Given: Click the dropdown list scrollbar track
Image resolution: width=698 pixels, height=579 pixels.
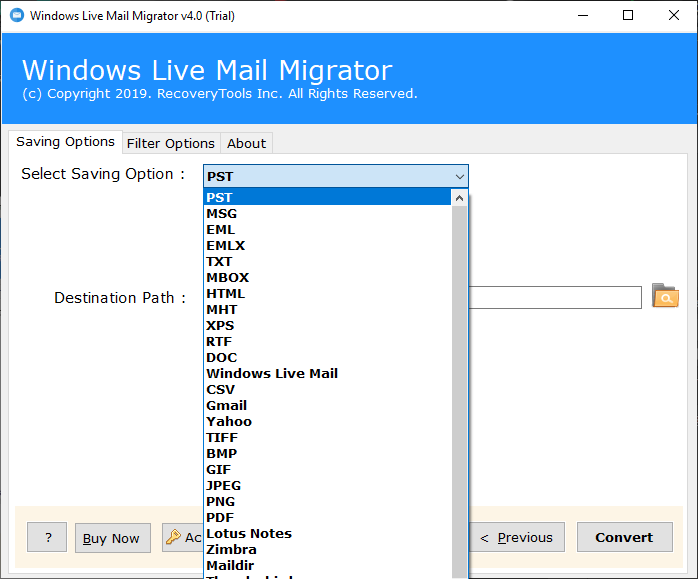Looking at the screenshot, I should [x=459, y=392].
